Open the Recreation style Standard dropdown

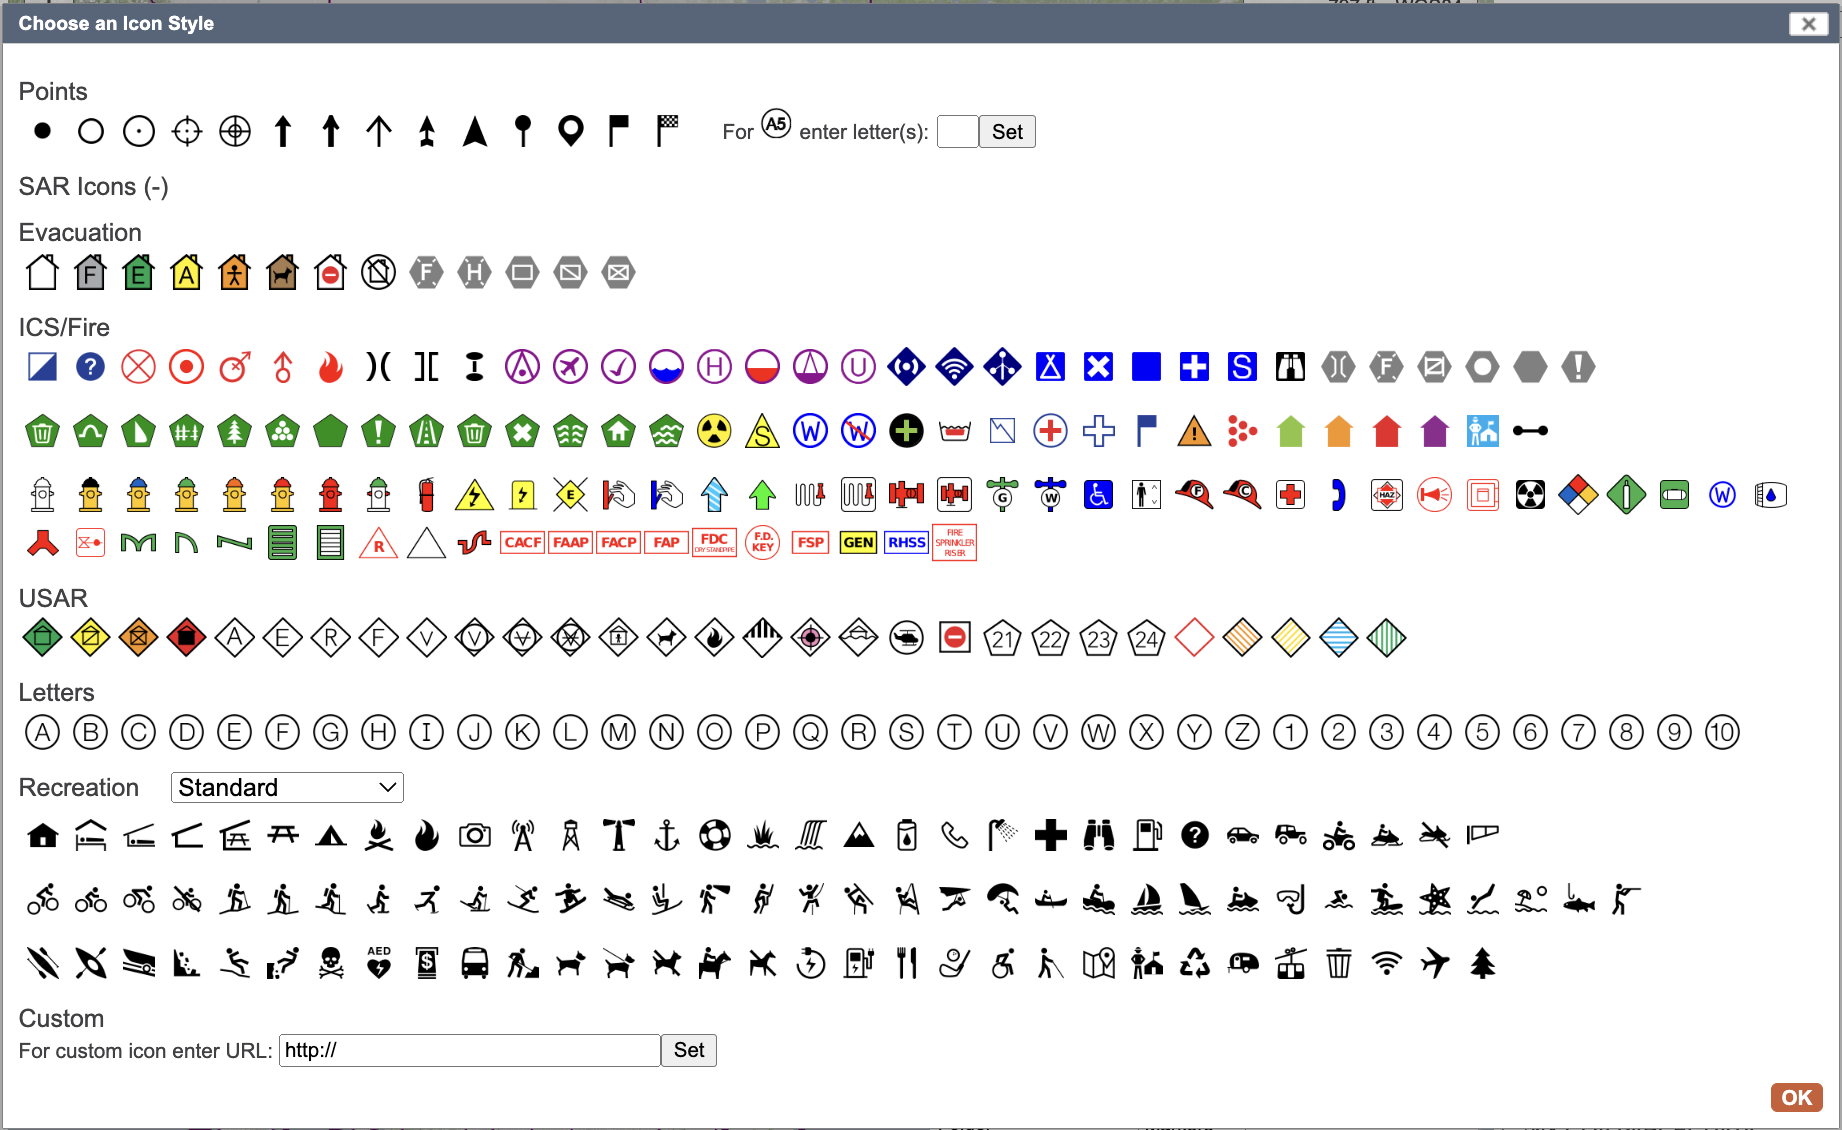[287, 788]
